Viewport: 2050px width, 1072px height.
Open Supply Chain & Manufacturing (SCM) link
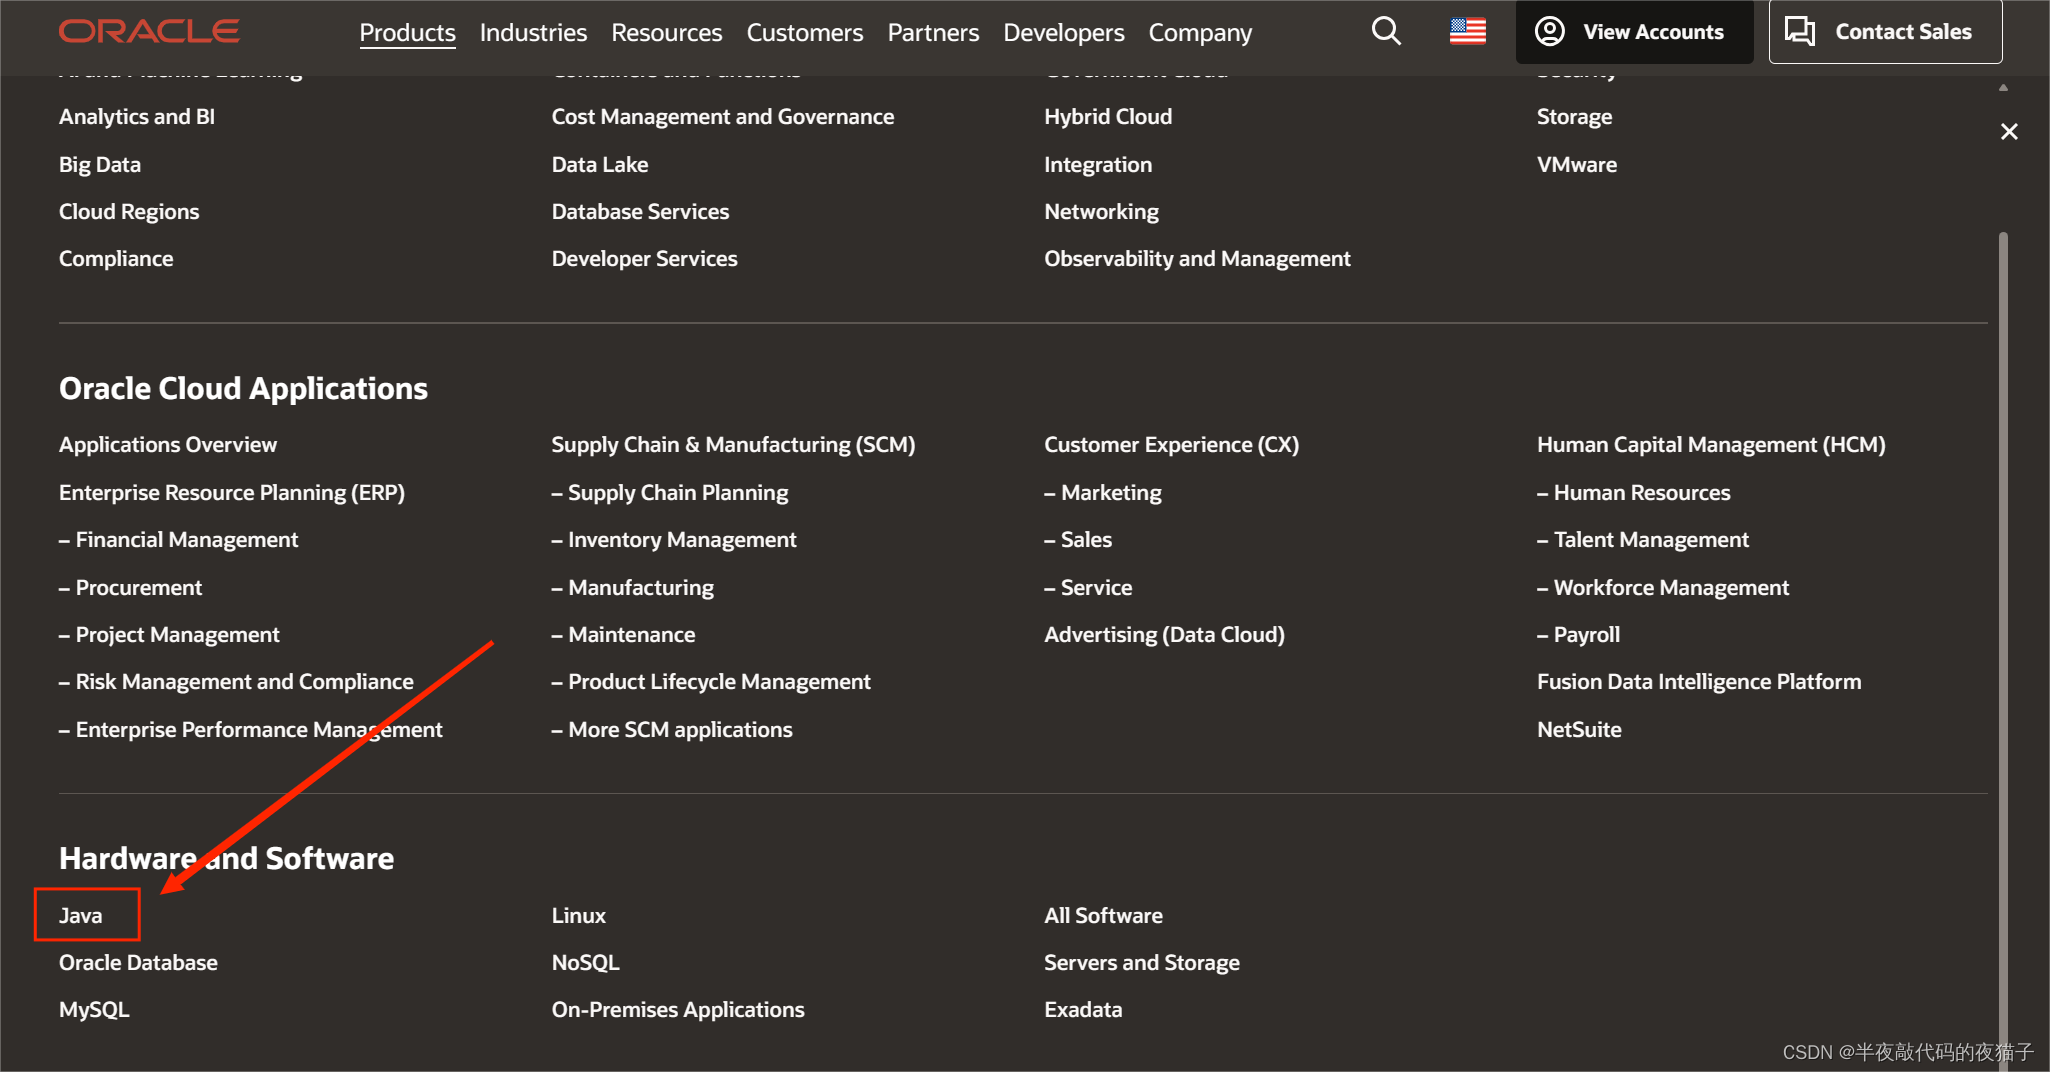click(733, 444)
